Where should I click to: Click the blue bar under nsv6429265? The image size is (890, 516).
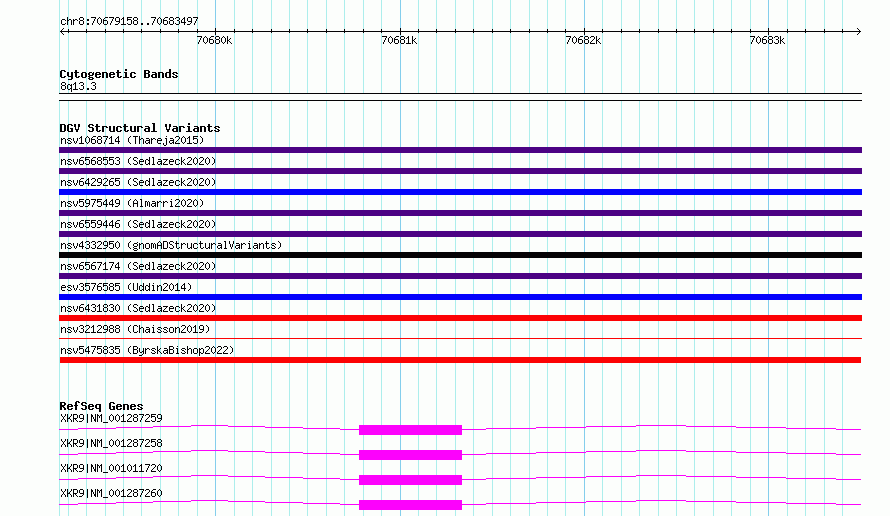[460, 192]
